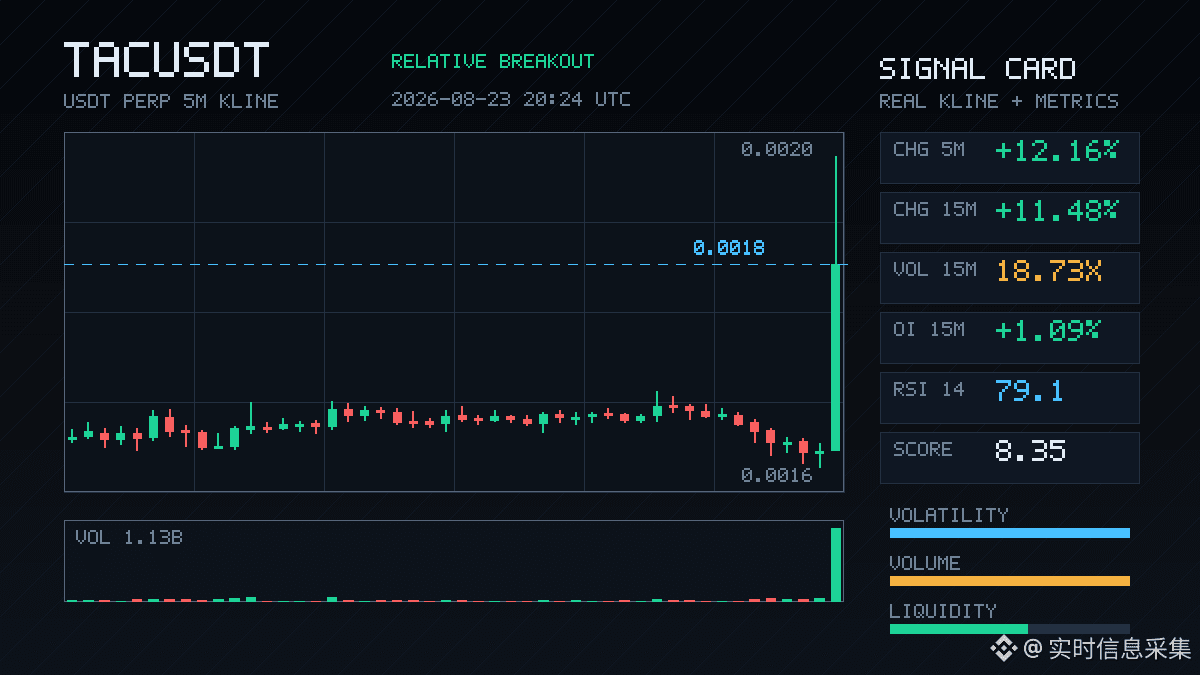Click the RSI 14 value 79.1

1029,390
